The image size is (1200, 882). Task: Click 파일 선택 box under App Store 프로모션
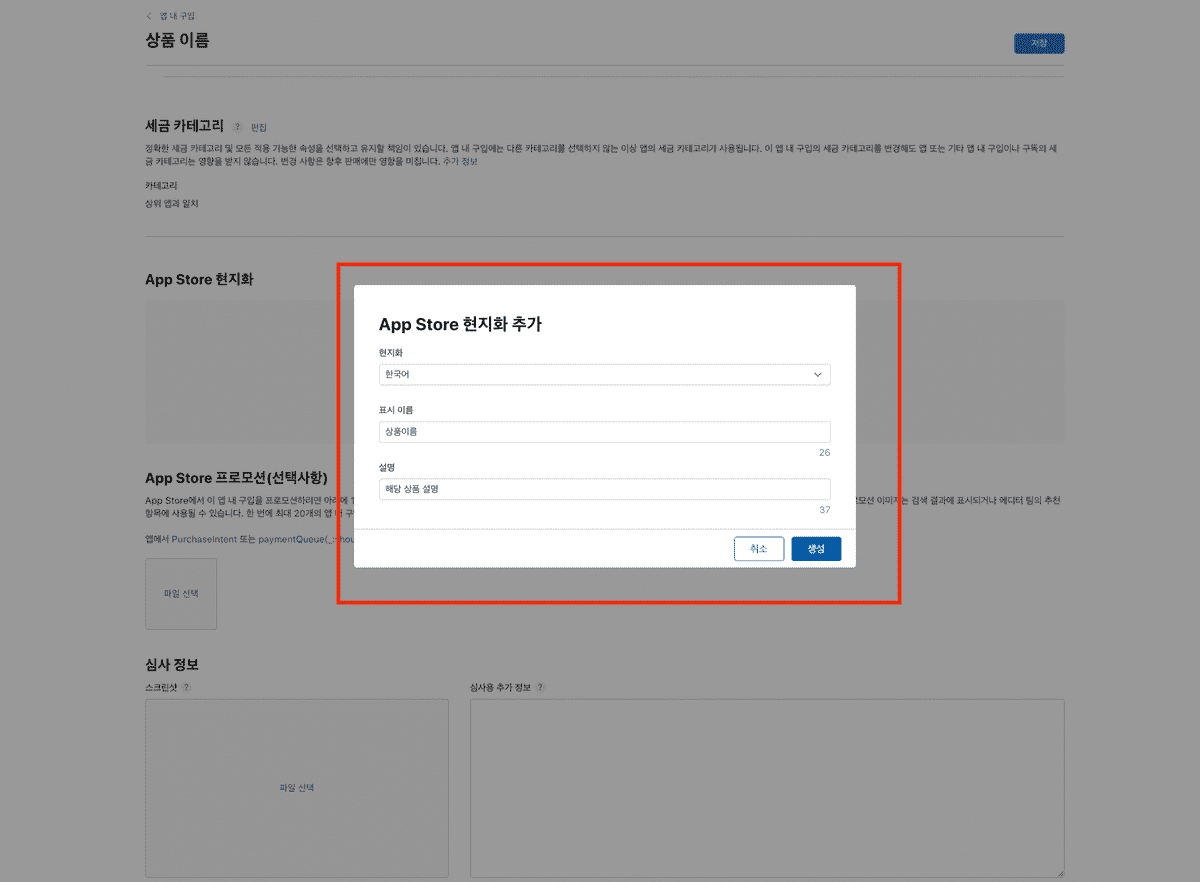[181, 594]
